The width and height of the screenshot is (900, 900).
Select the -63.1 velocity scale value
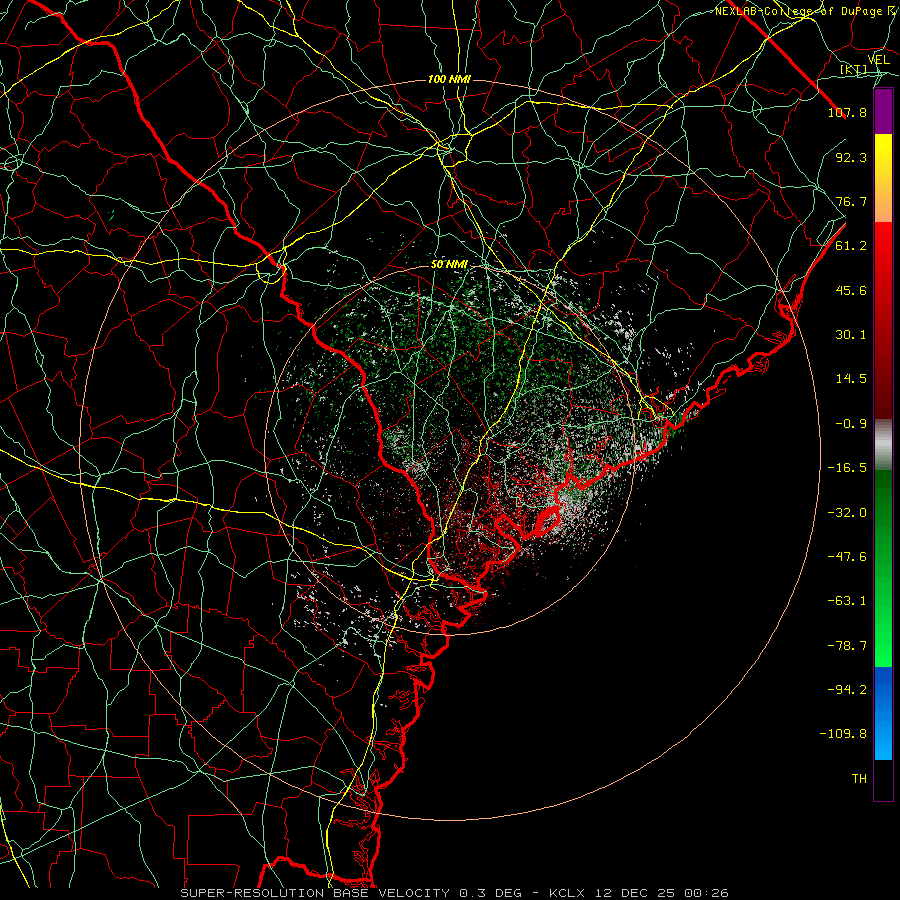[847, 601]
